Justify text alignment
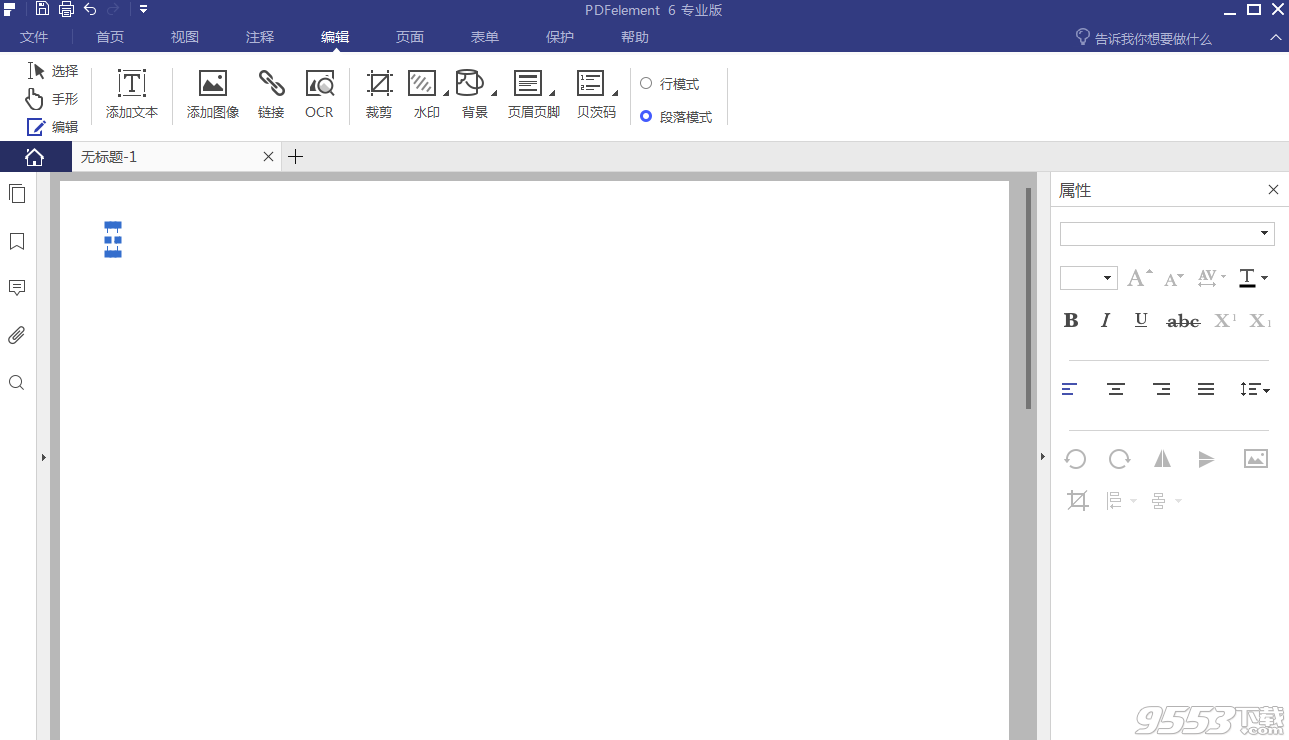 1206,389
